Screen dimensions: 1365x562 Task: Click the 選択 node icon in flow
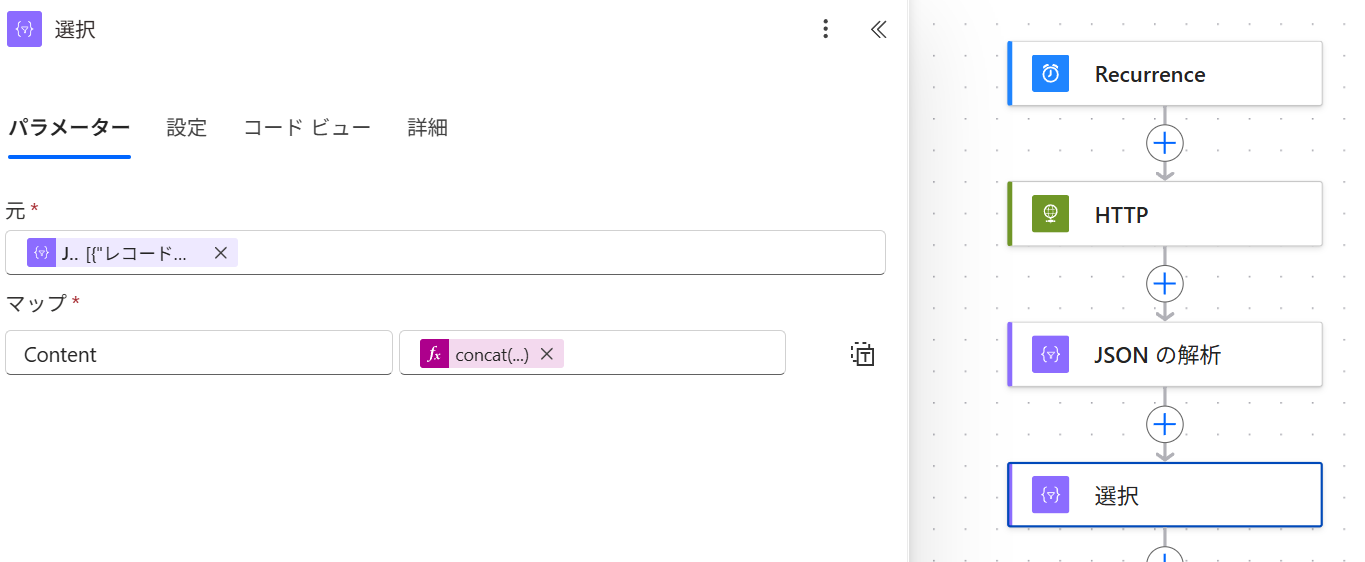coord(1050,495)
